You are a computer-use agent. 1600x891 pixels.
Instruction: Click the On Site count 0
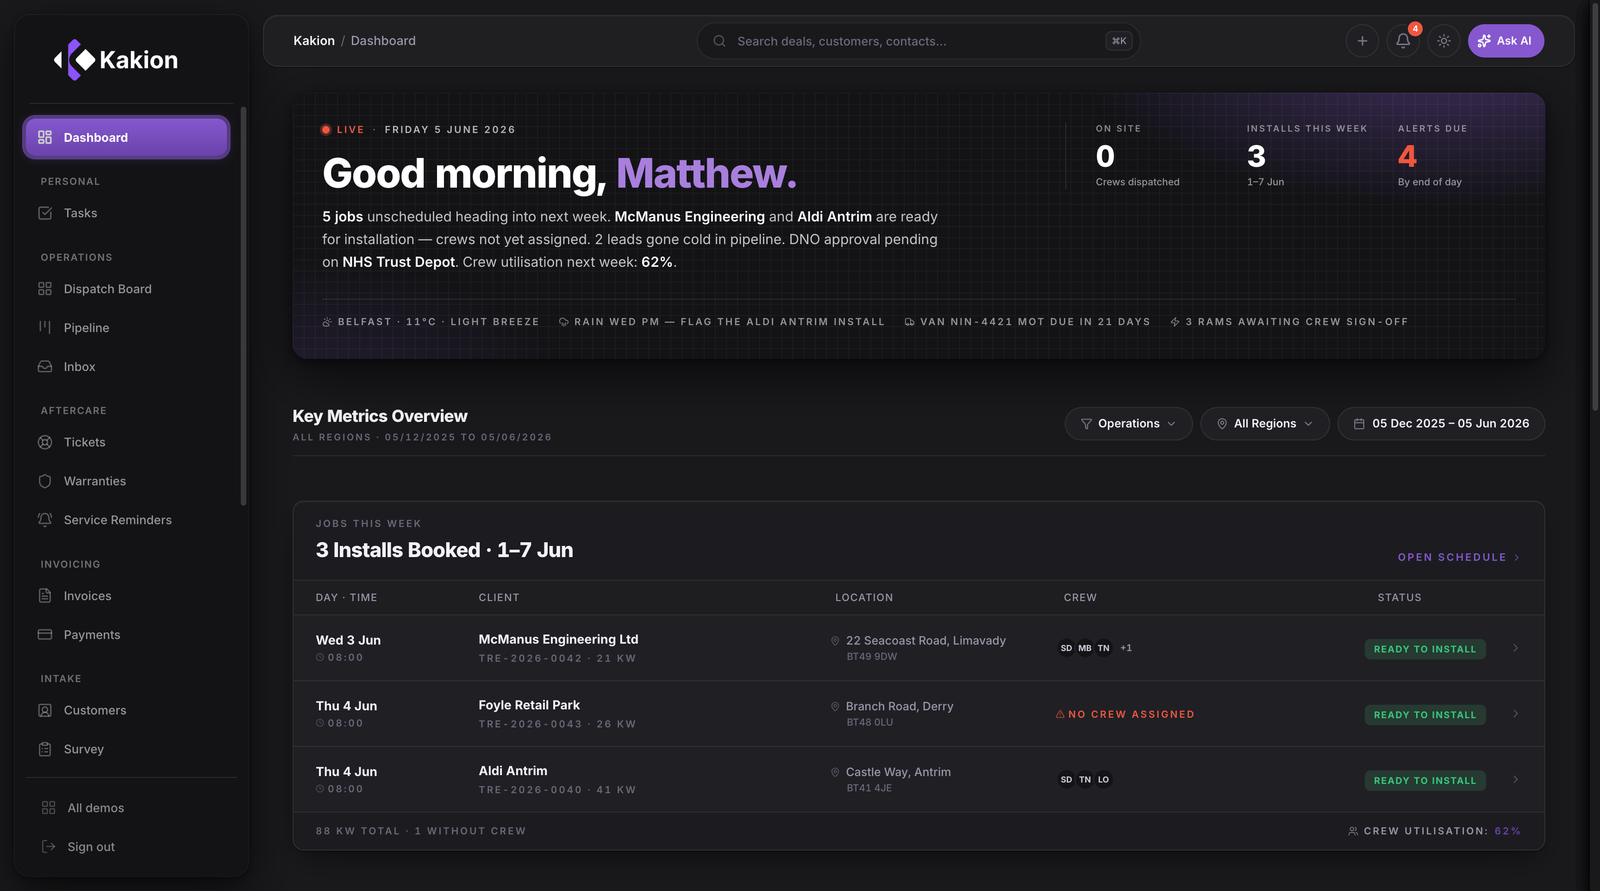1105,156
